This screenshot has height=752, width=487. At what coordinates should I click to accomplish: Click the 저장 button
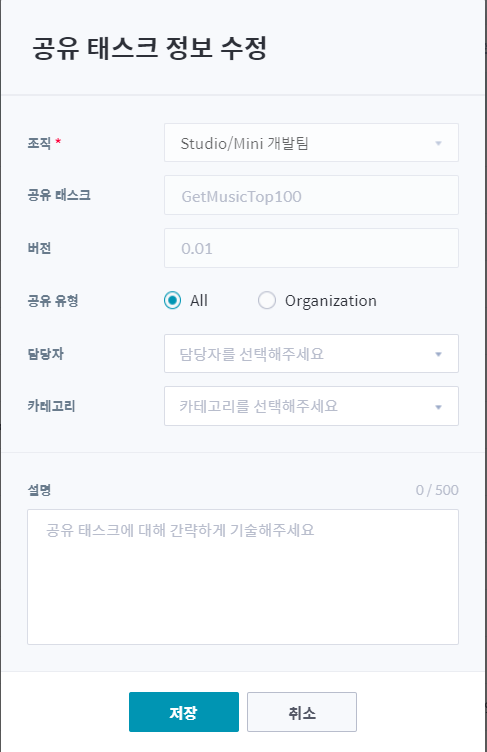pos(184,712)
